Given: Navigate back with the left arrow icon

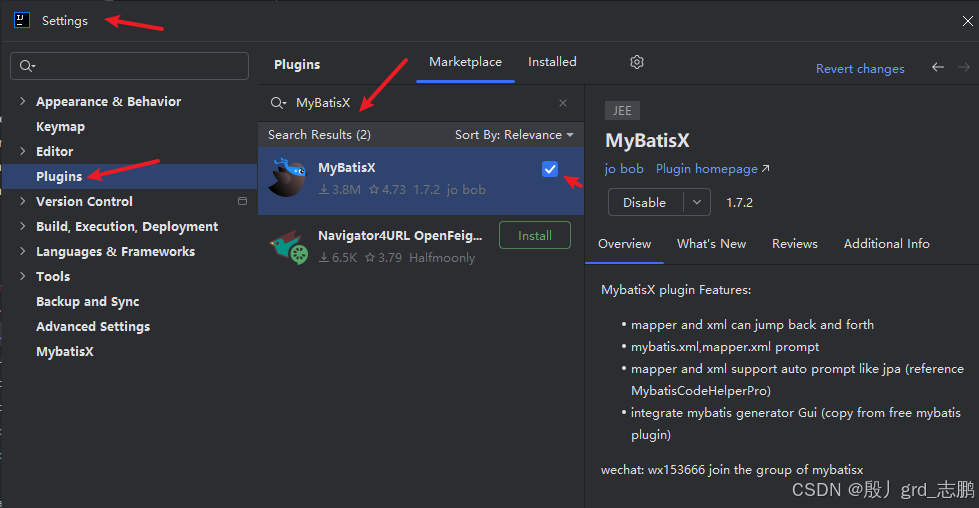Looking at the screenshot, I should [x=938, y=67].
